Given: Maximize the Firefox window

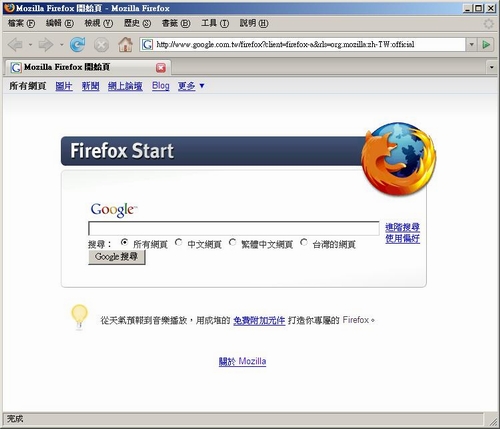Looking at the screenshot, I should (x=479, y=8).
